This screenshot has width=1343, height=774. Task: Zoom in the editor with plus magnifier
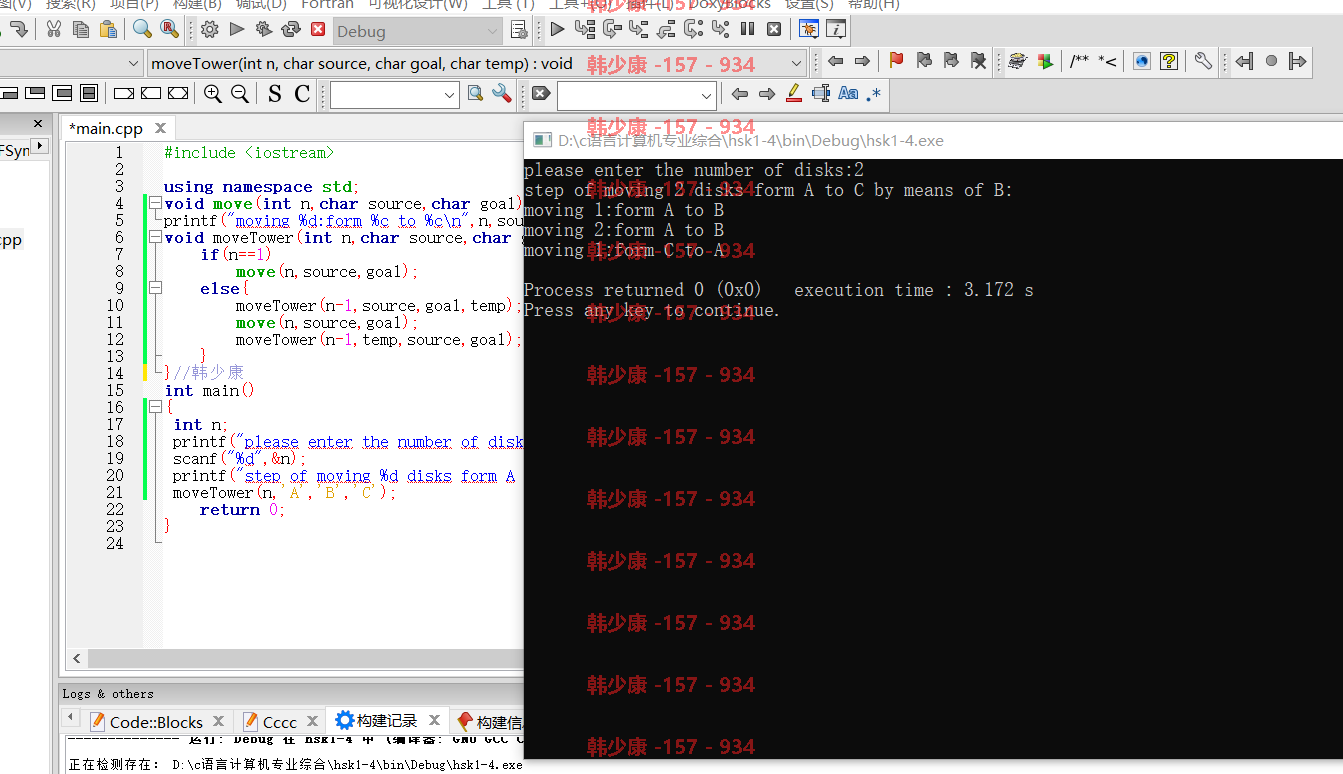coord(213,94)
